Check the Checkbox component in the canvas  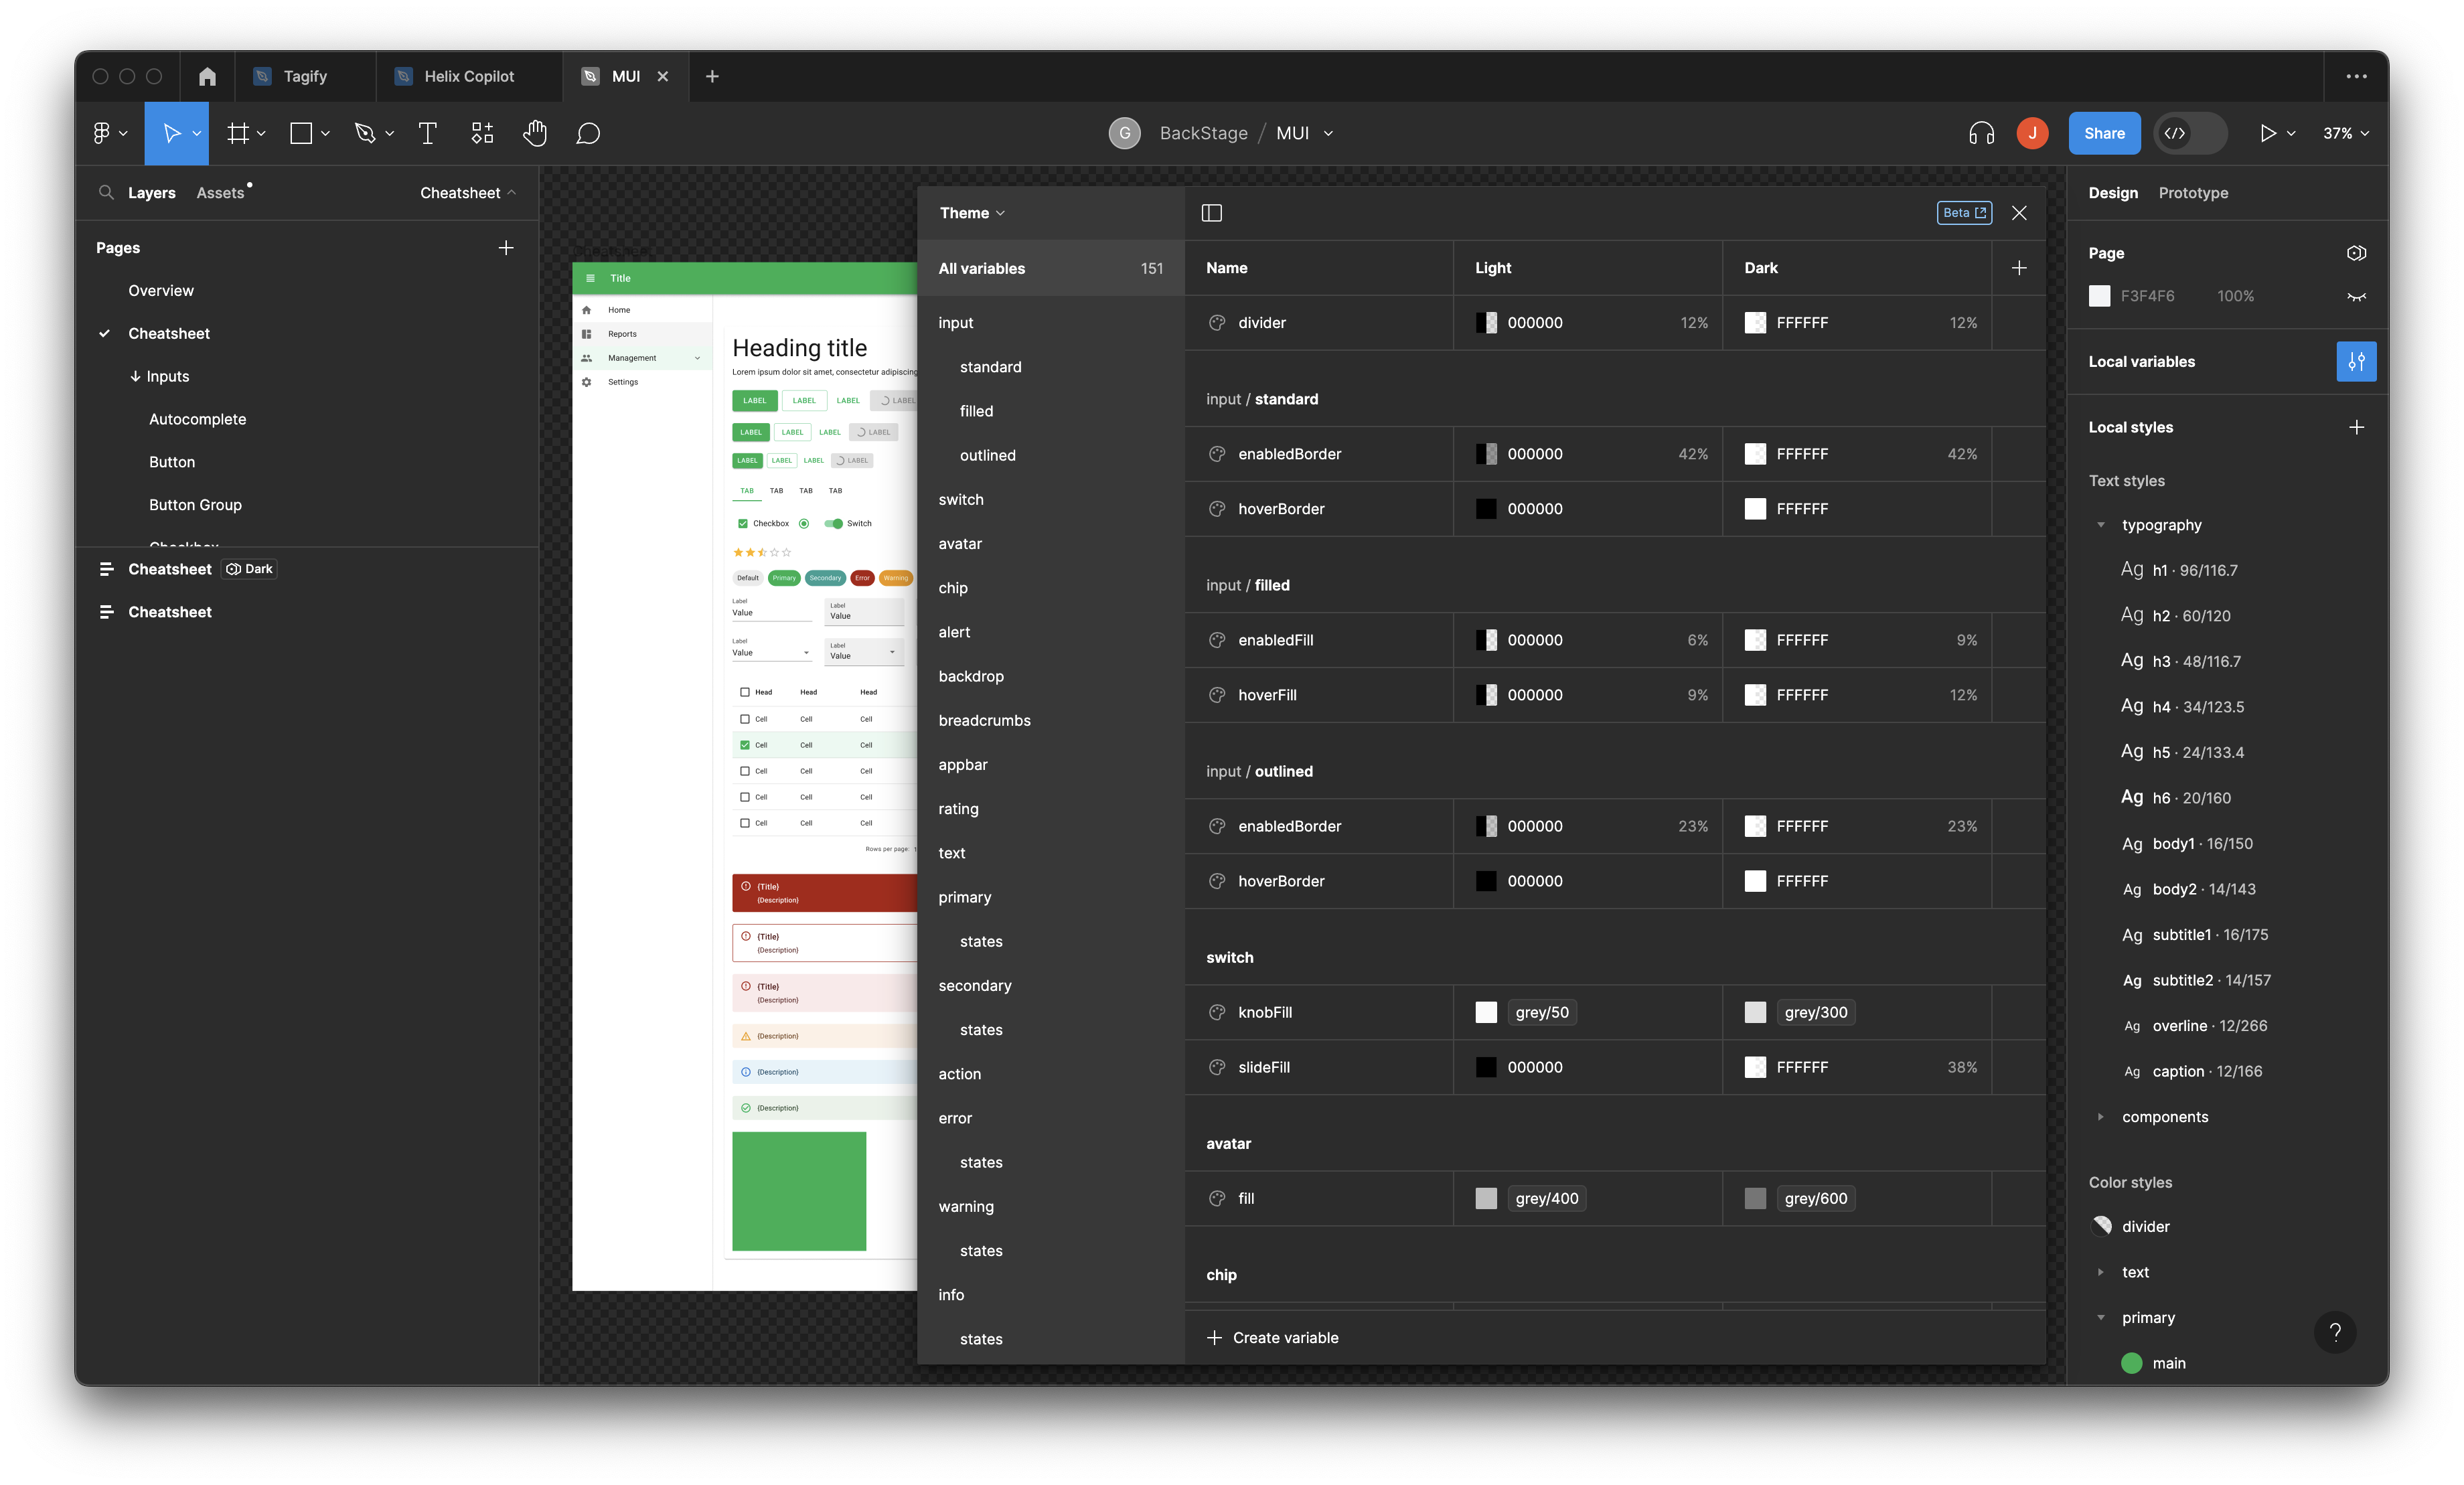[x=742, y=523]
